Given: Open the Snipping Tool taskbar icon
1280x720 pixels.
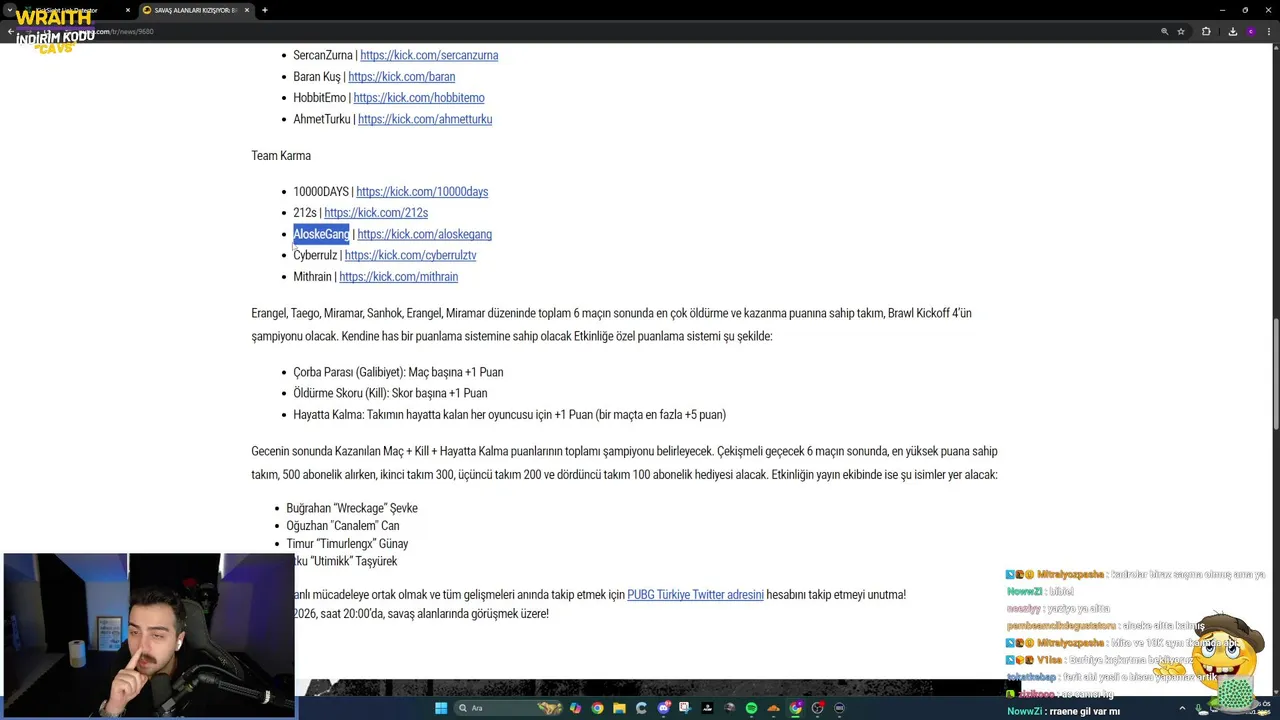Looking at the screenshot, I should (685, 708).
